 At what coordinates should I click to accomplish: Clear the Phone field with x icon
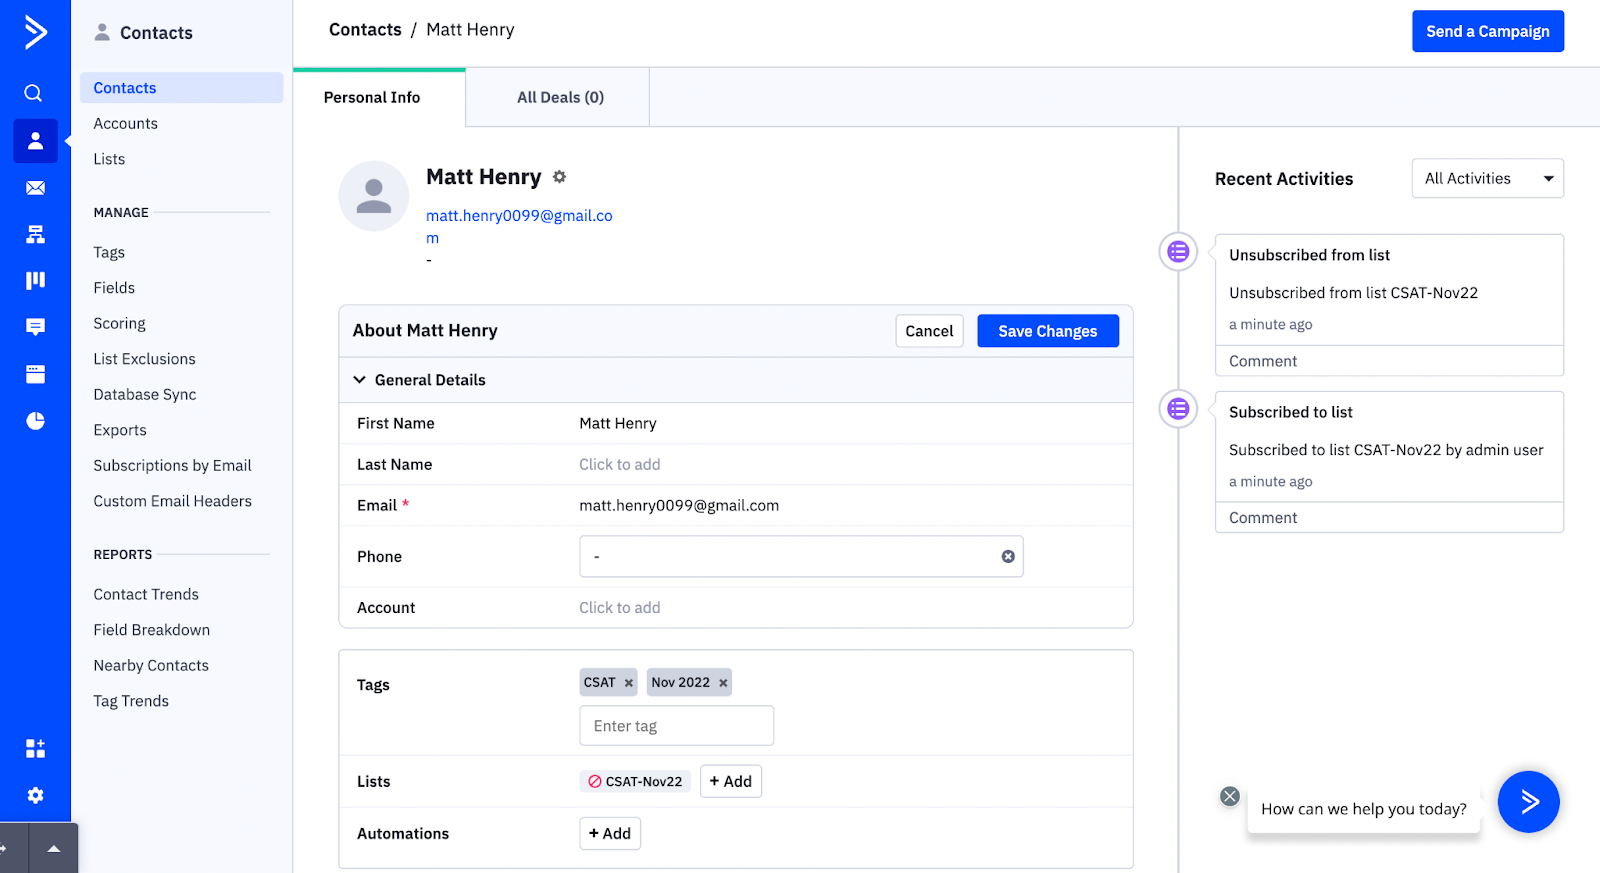pyautogui.click(x=1008, y=557)
